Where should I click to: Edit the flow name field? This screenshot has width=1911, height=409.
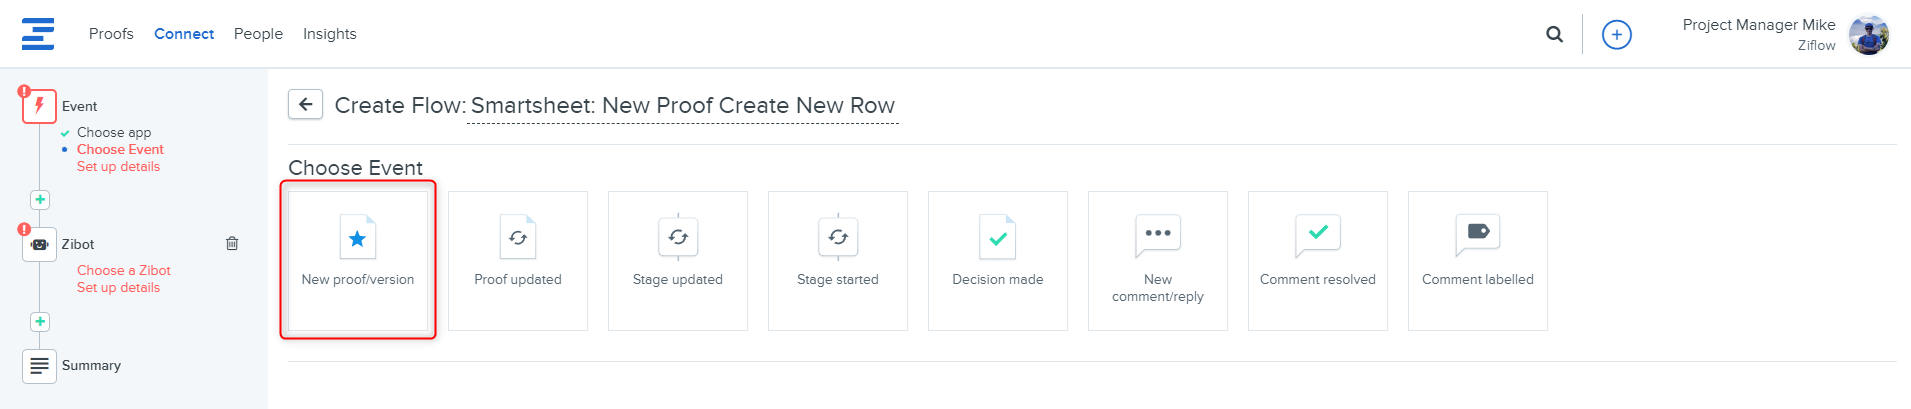(x=682, y=106)
